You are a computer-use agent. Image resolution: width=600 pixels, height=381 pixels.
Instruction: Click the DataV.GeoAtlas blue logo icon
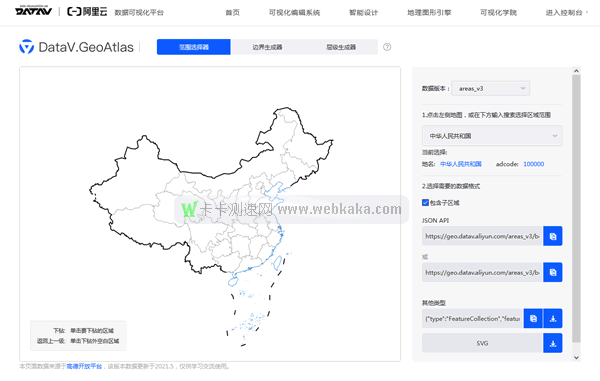pos(26,47)
